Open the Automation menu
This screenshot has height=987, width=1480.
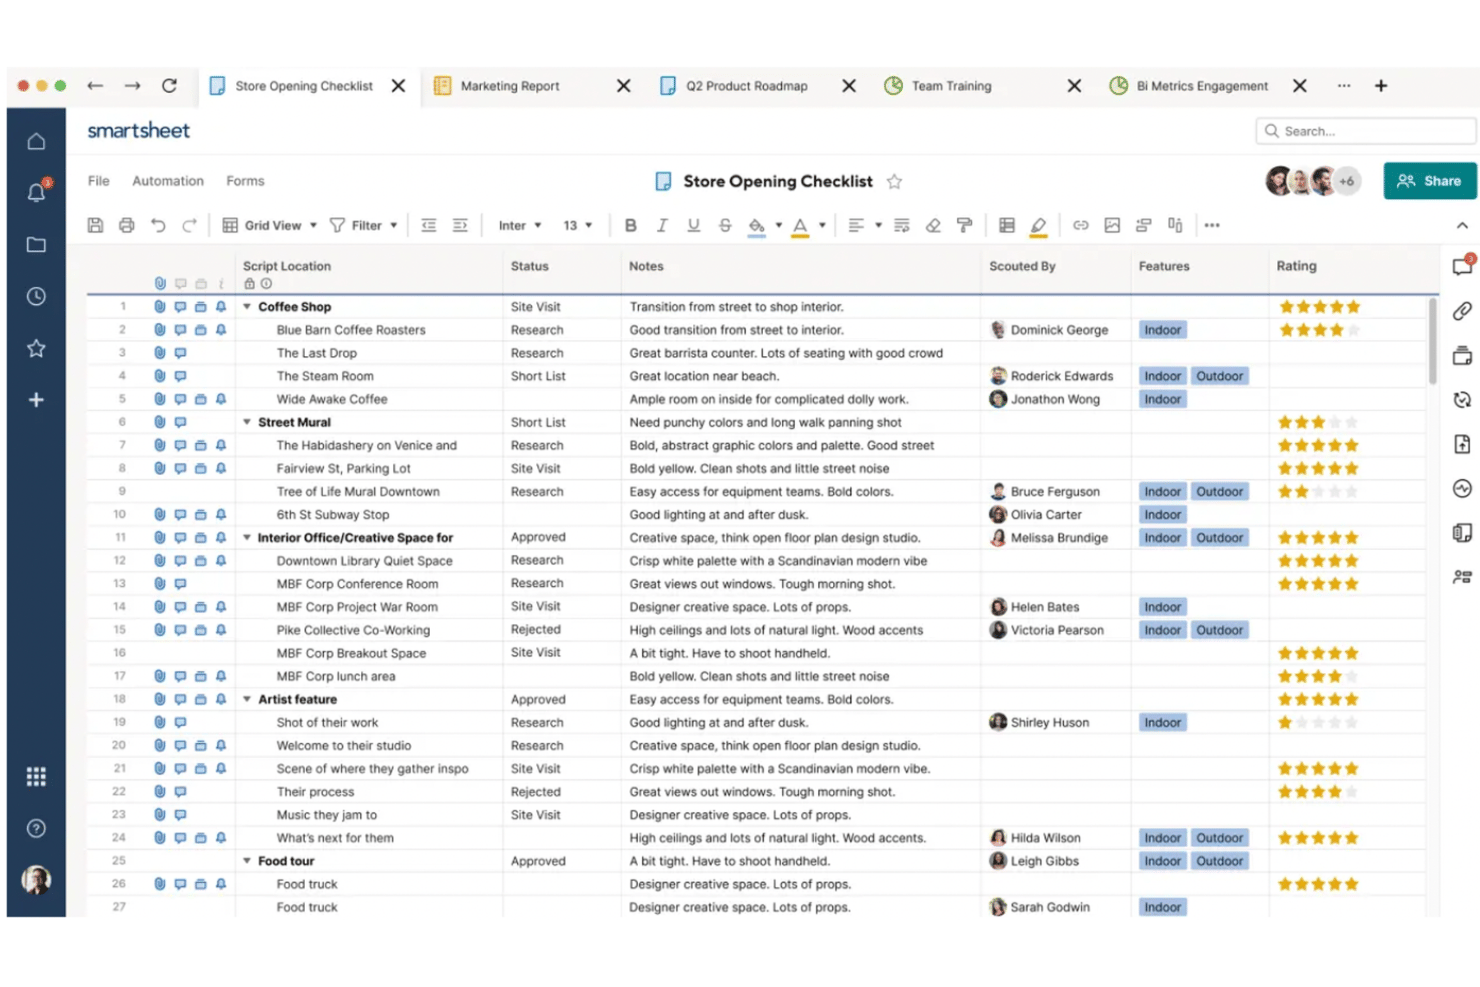point(168,181)
